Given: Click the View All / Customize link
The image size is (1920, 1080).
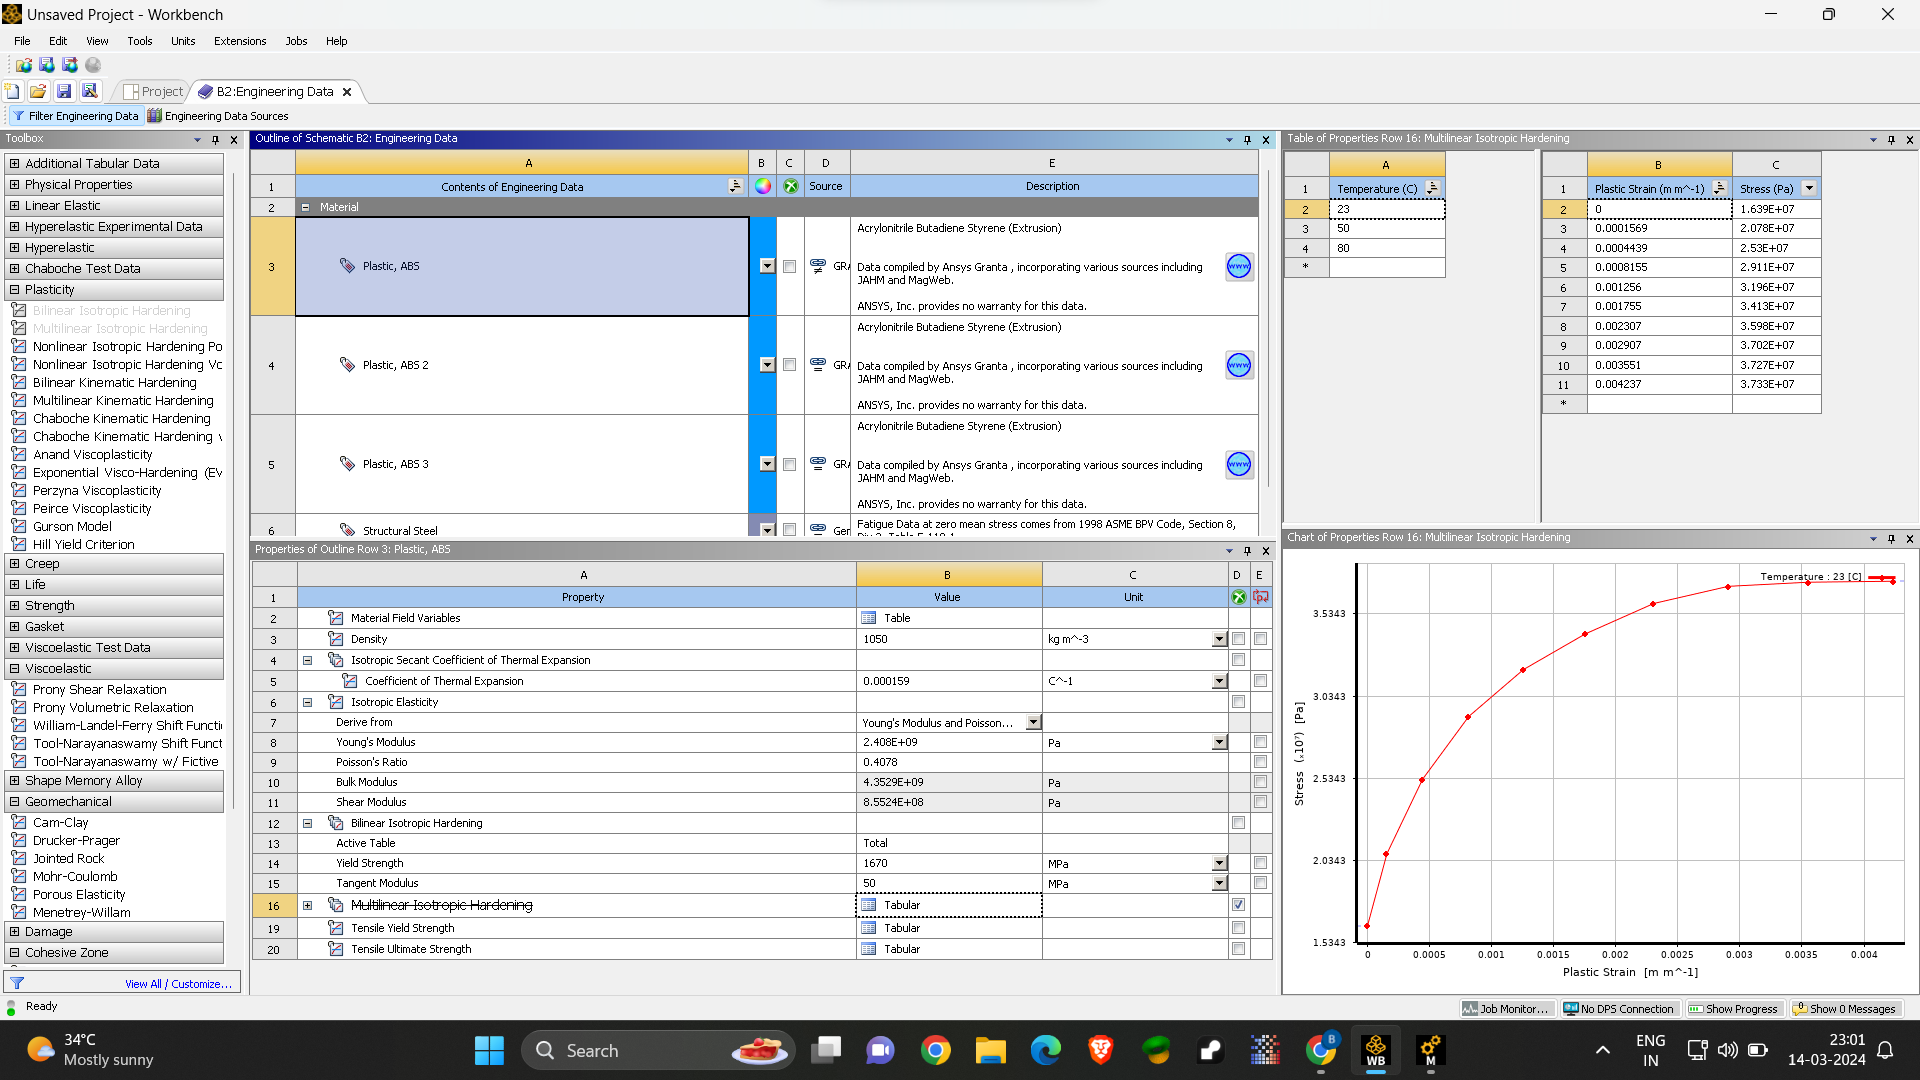Looking at the screenshot, I should [178, 984].
